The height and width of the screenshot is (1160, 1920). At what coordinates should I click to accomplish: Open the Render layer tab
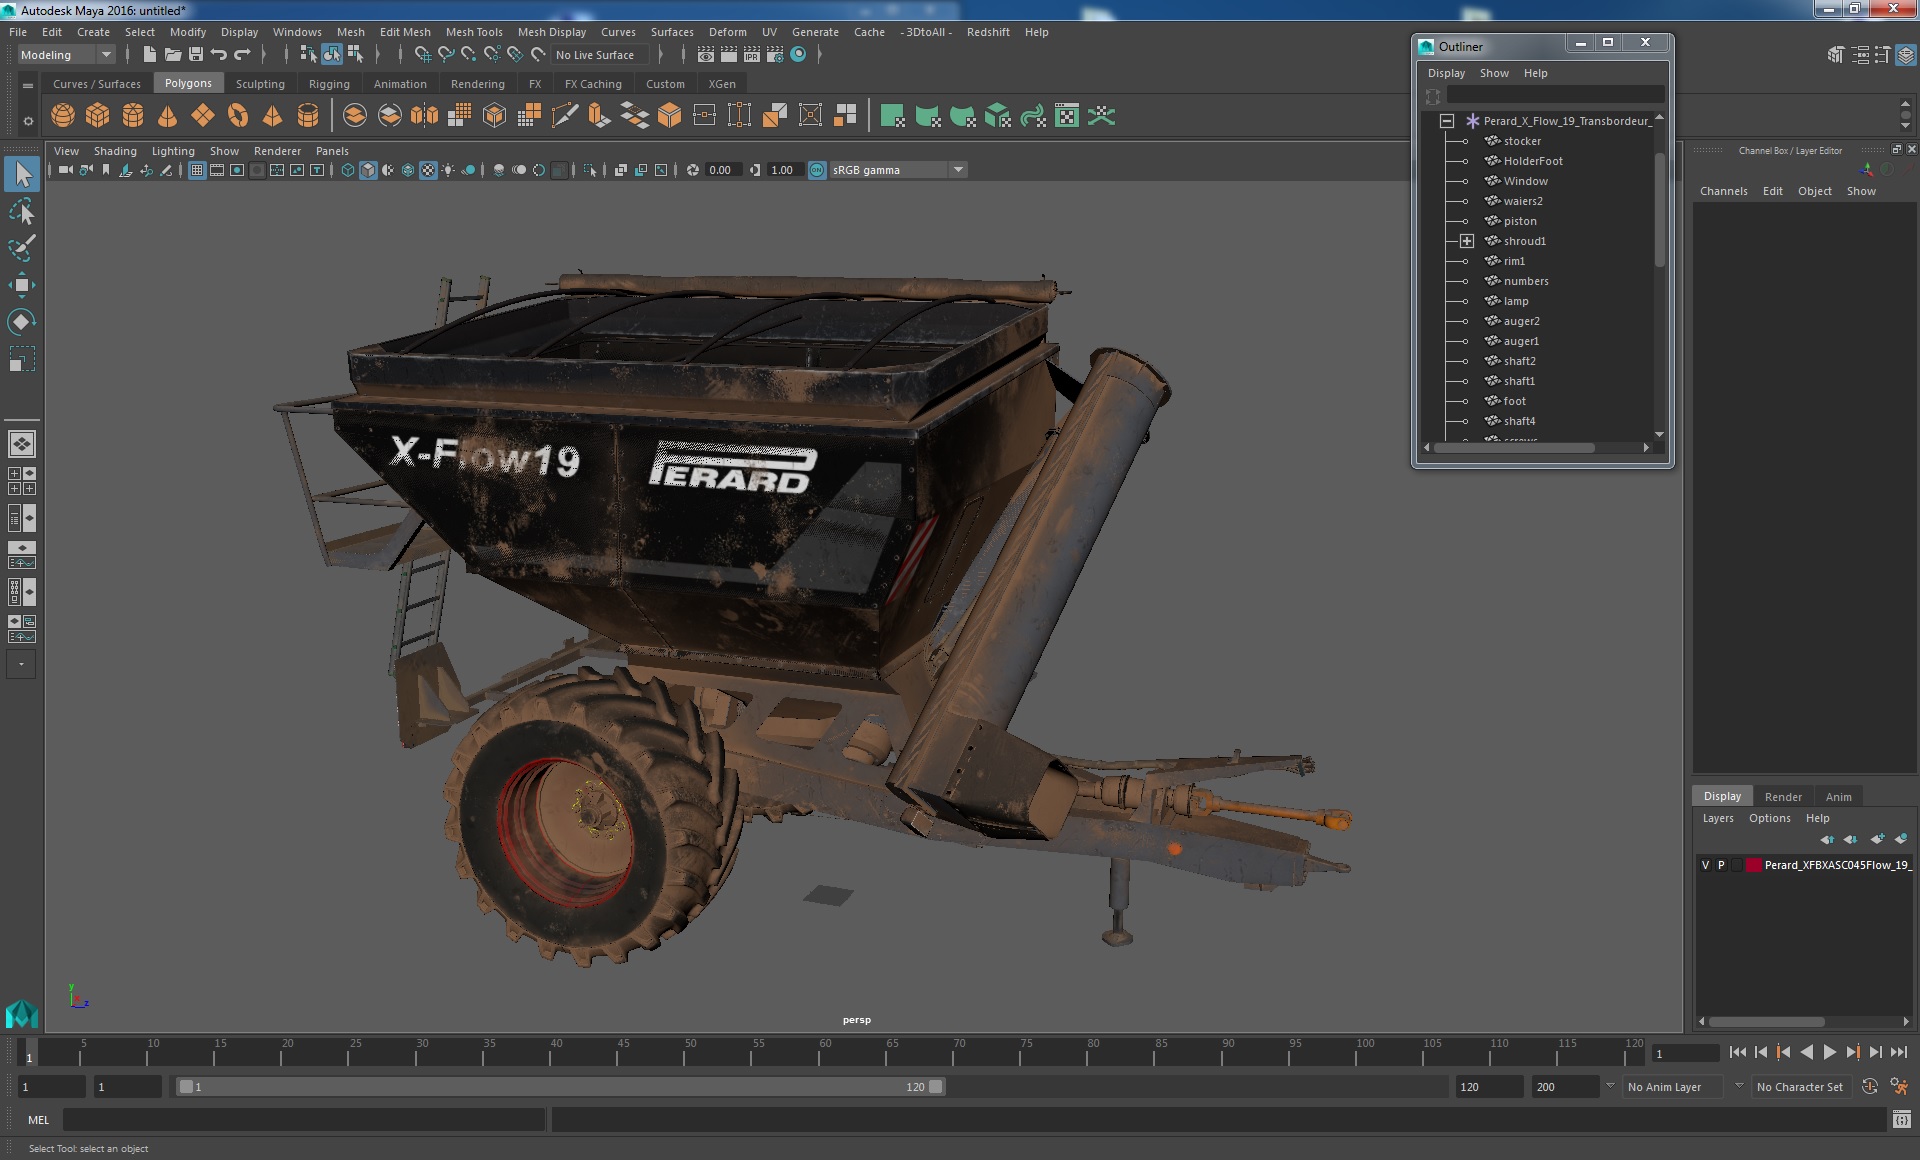click(1783, 797)
